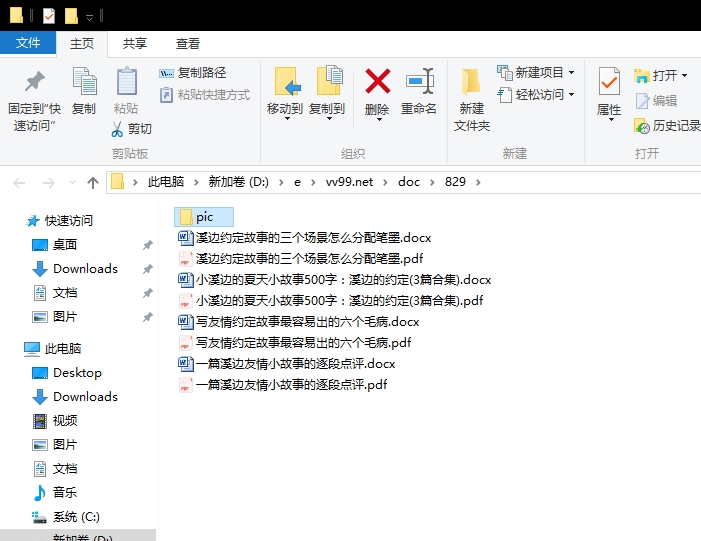701x541 pixels.
Task: Select 写友情约定故事最容易出的六个毛病.docx
Action: 299,322
